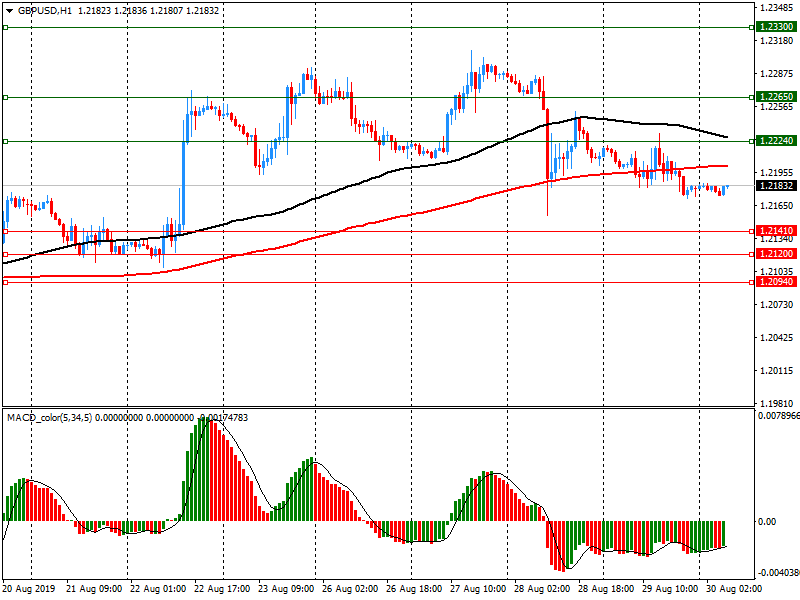Click the 22 Aug 01:00 time axis label
This screenshot has height=600, width=800.
(x=158, y=589)
